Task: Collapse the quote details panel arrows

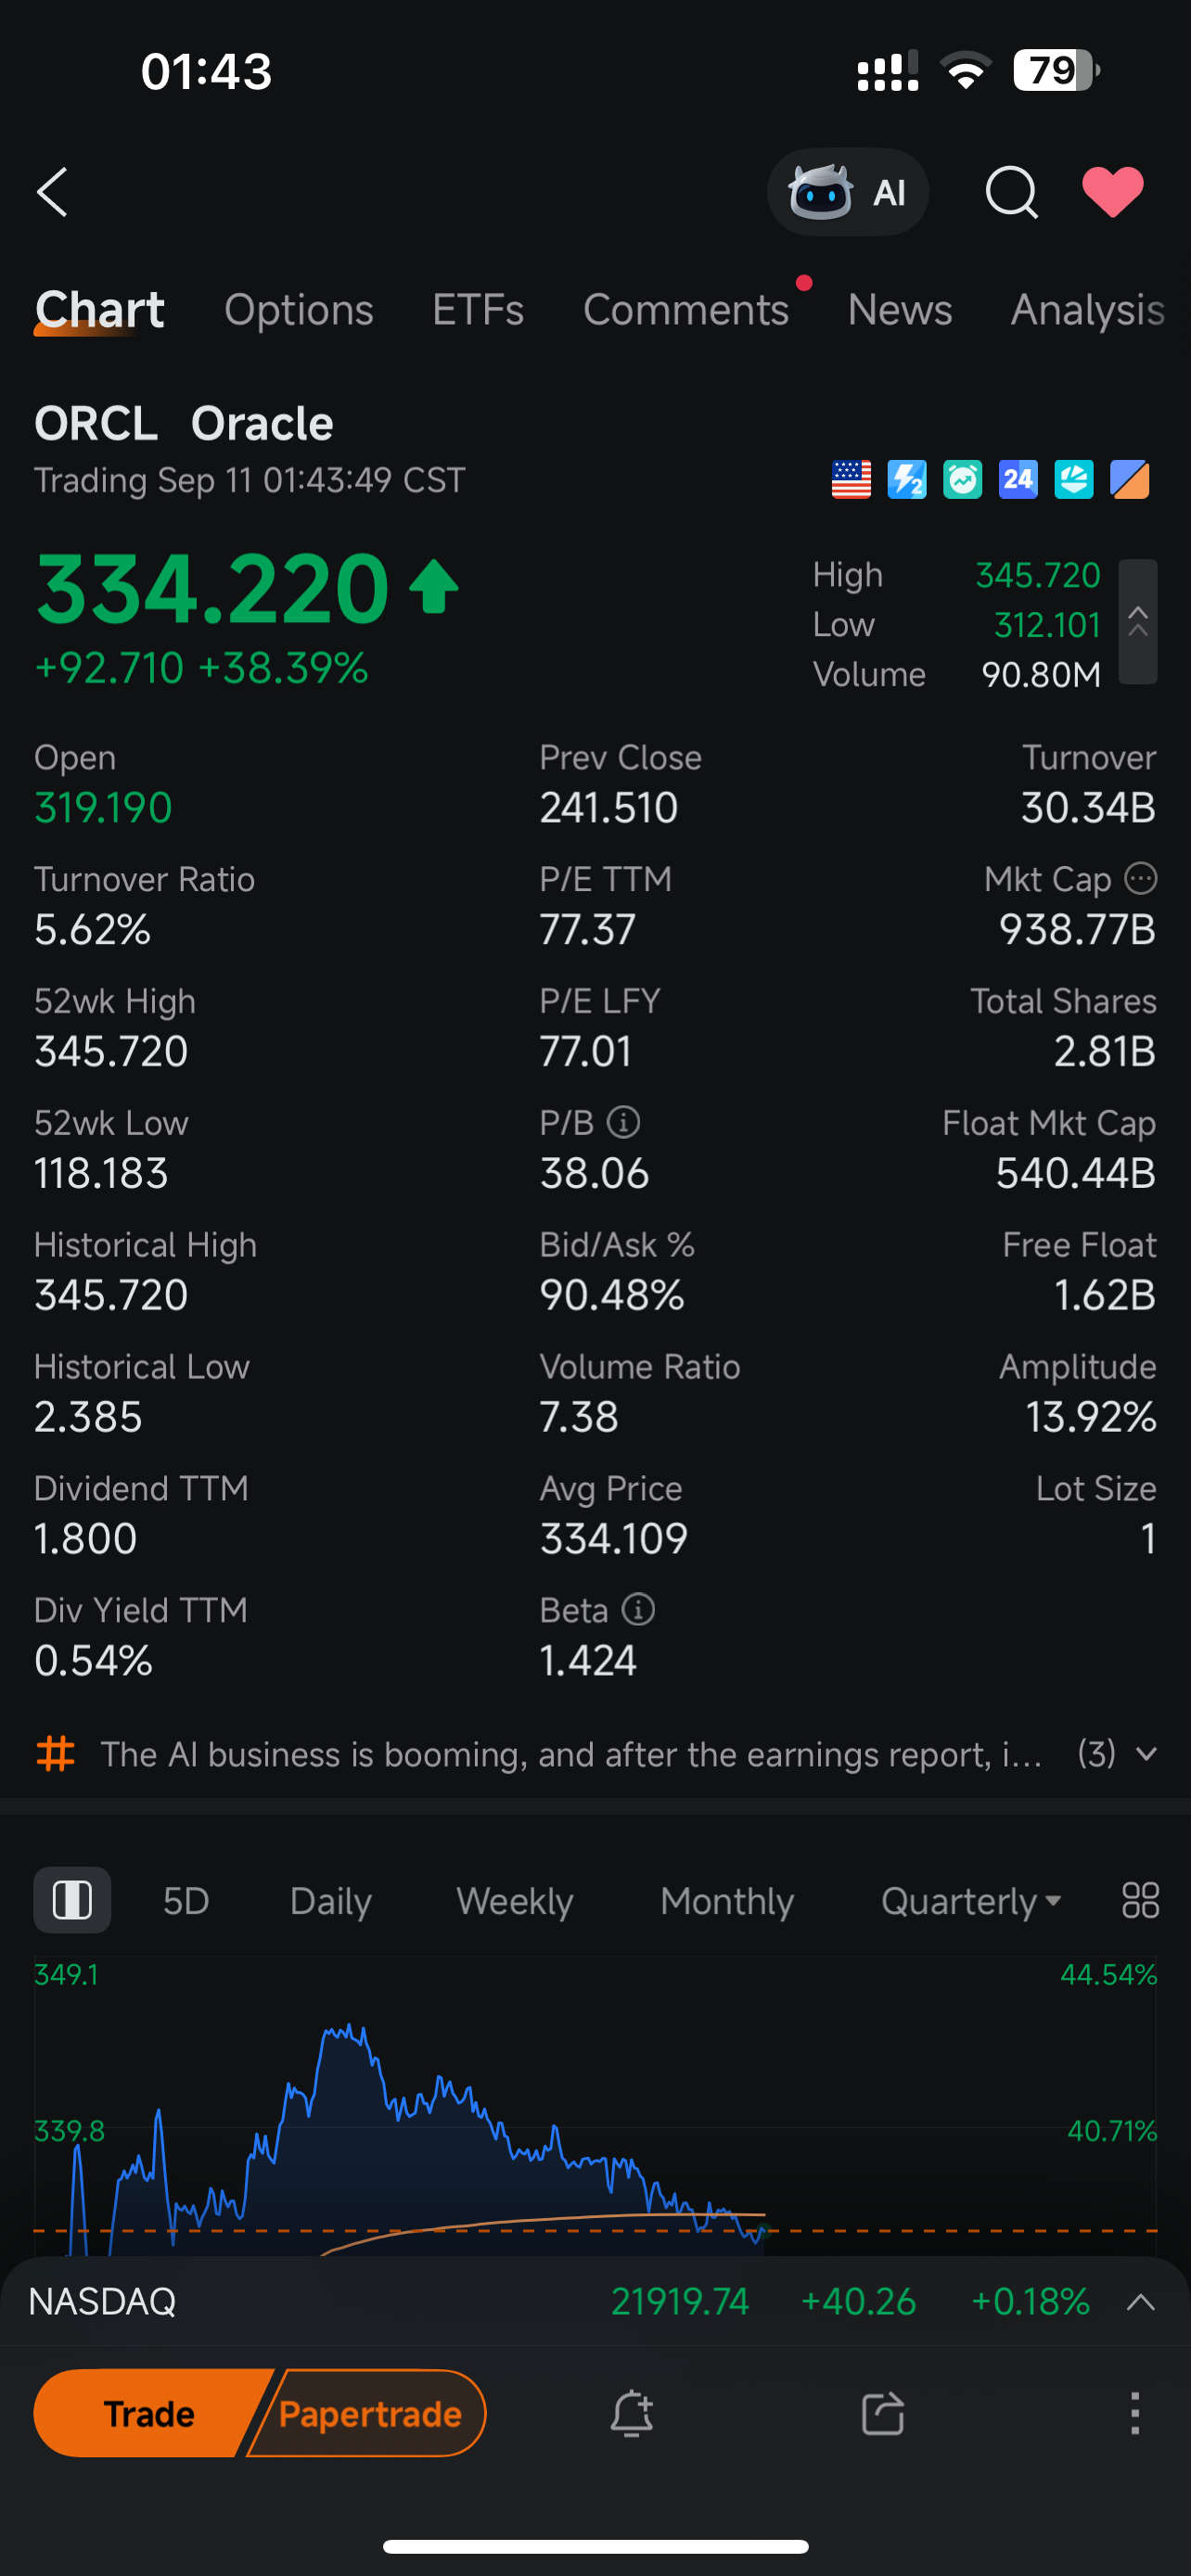Action: click(x=1138, y=622)
